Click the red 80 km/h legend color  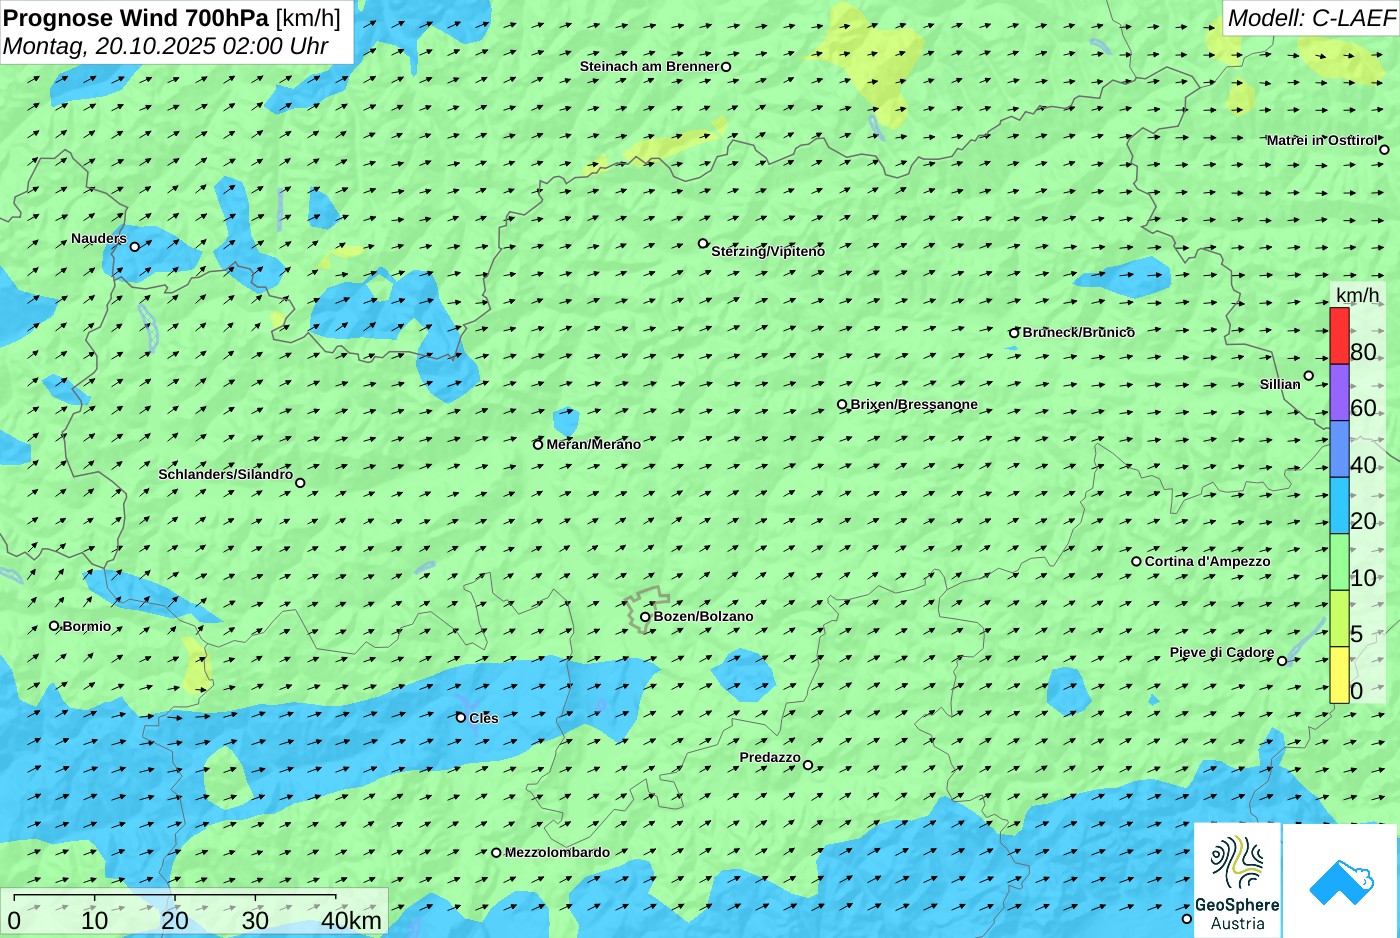point(1339,336)
